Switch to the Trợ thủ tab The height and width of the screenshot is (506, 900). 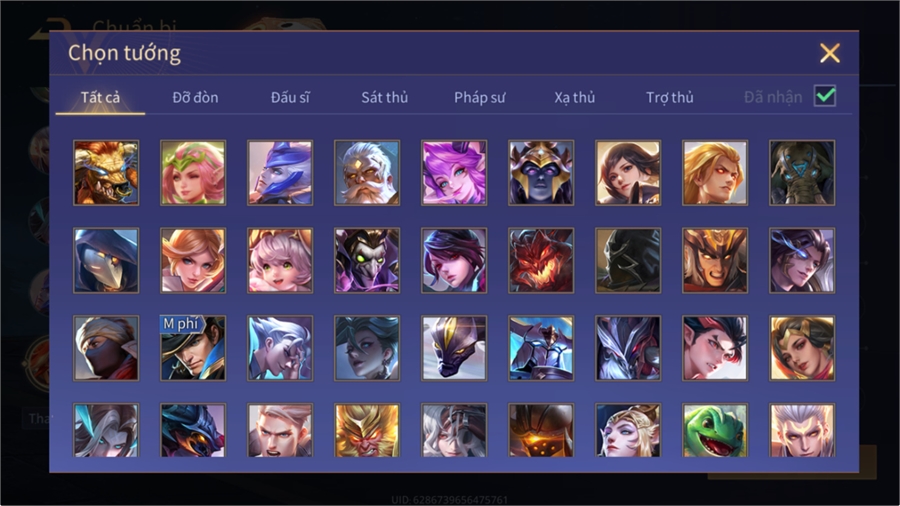[670, 98]
